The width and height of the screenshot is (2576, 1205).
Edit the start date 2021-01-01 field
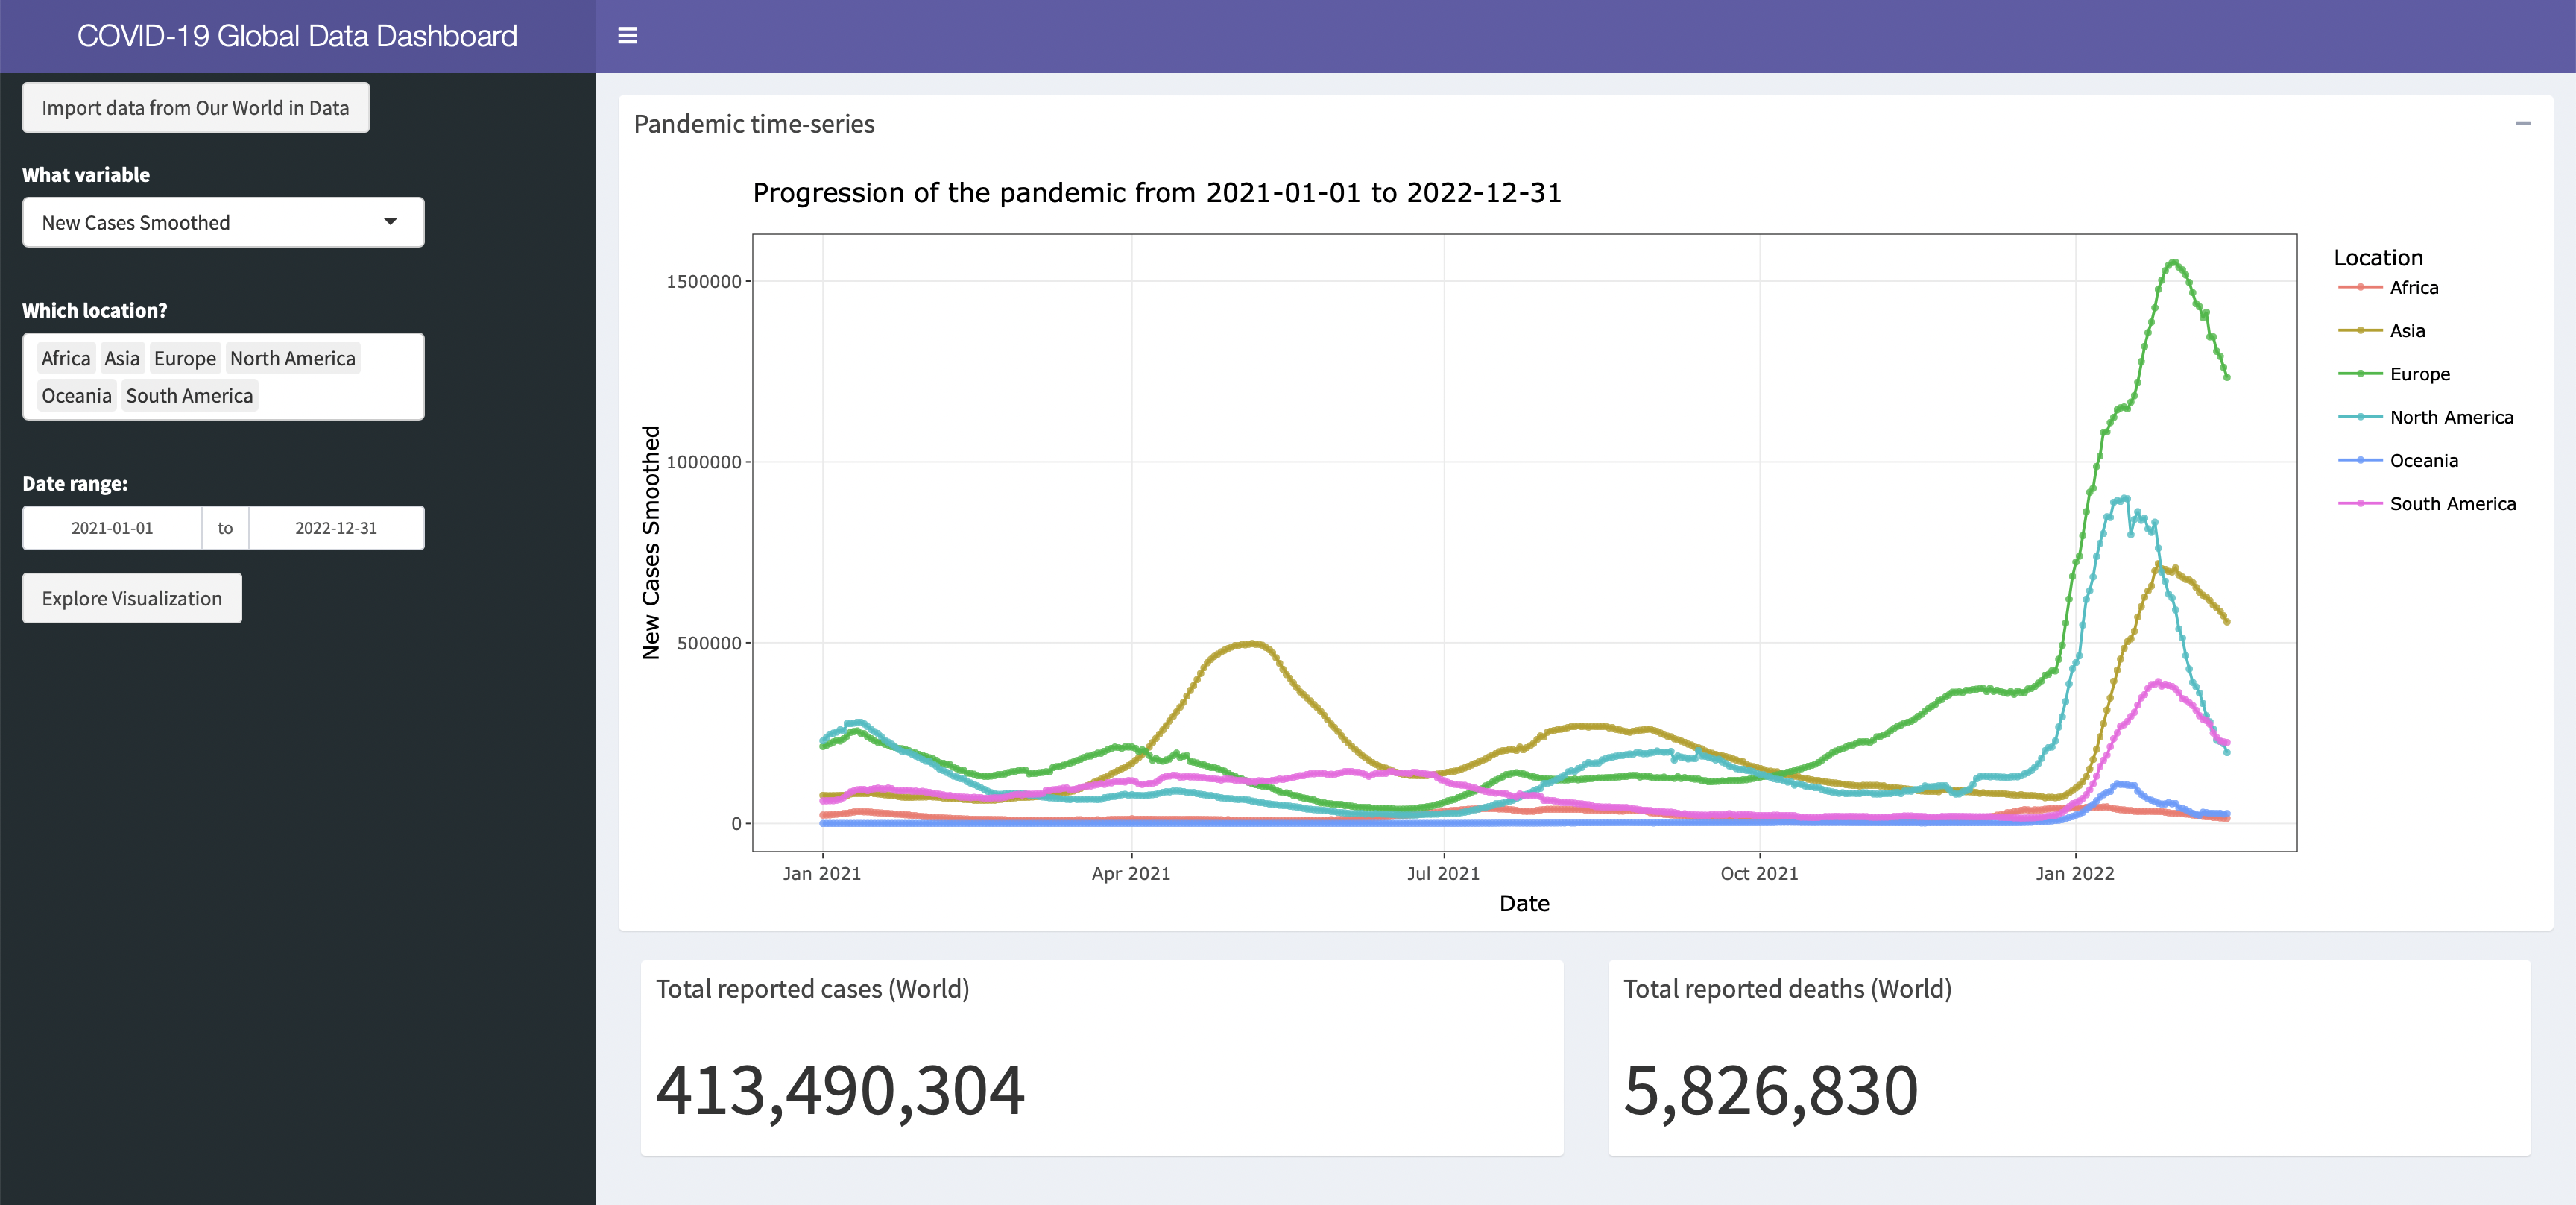112,528
